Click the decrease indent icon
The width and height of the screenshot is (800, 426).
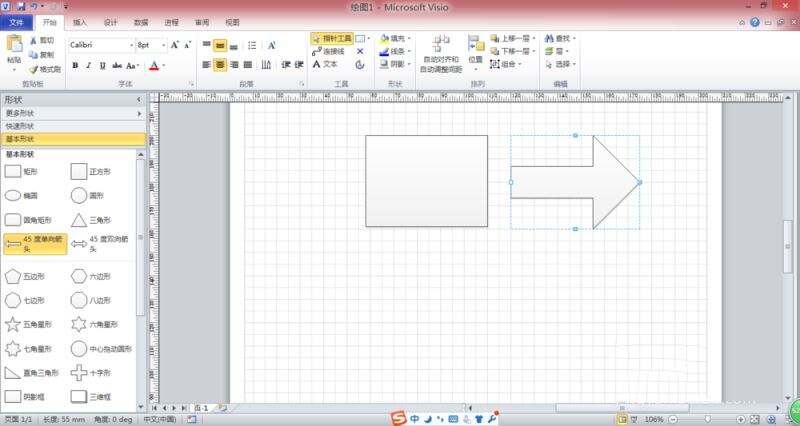[286, 65]
